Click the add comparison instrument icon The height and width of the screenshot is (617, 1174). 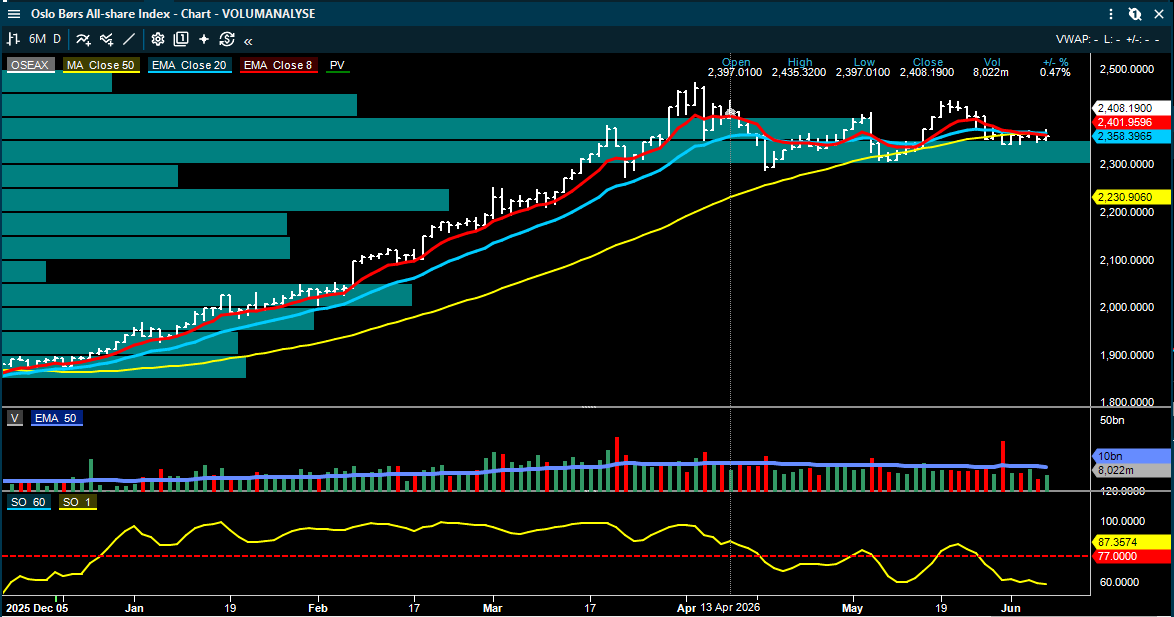(106, 39)
